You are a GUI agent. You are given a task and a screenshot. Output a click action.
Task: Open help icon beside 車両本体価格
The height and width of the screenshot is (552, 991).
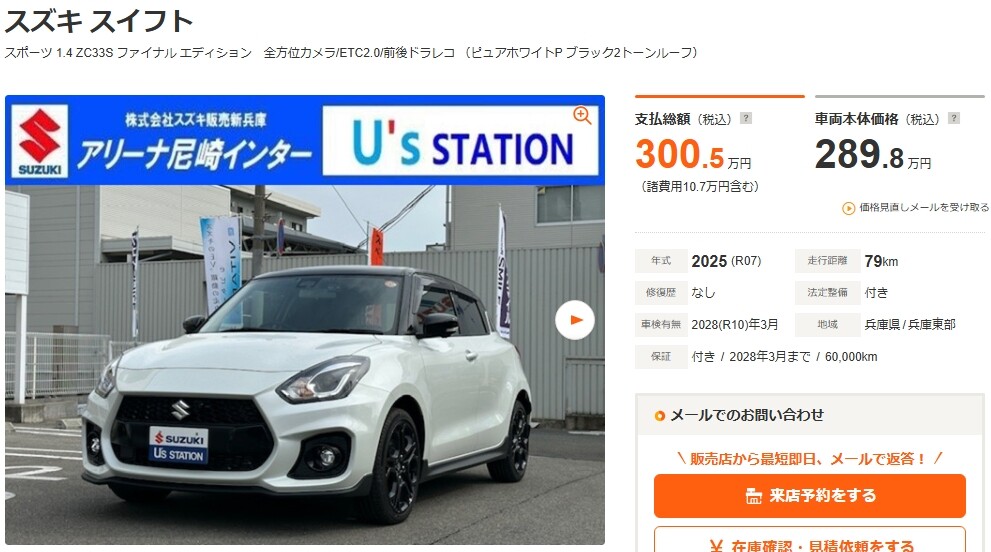click(954, 118)
